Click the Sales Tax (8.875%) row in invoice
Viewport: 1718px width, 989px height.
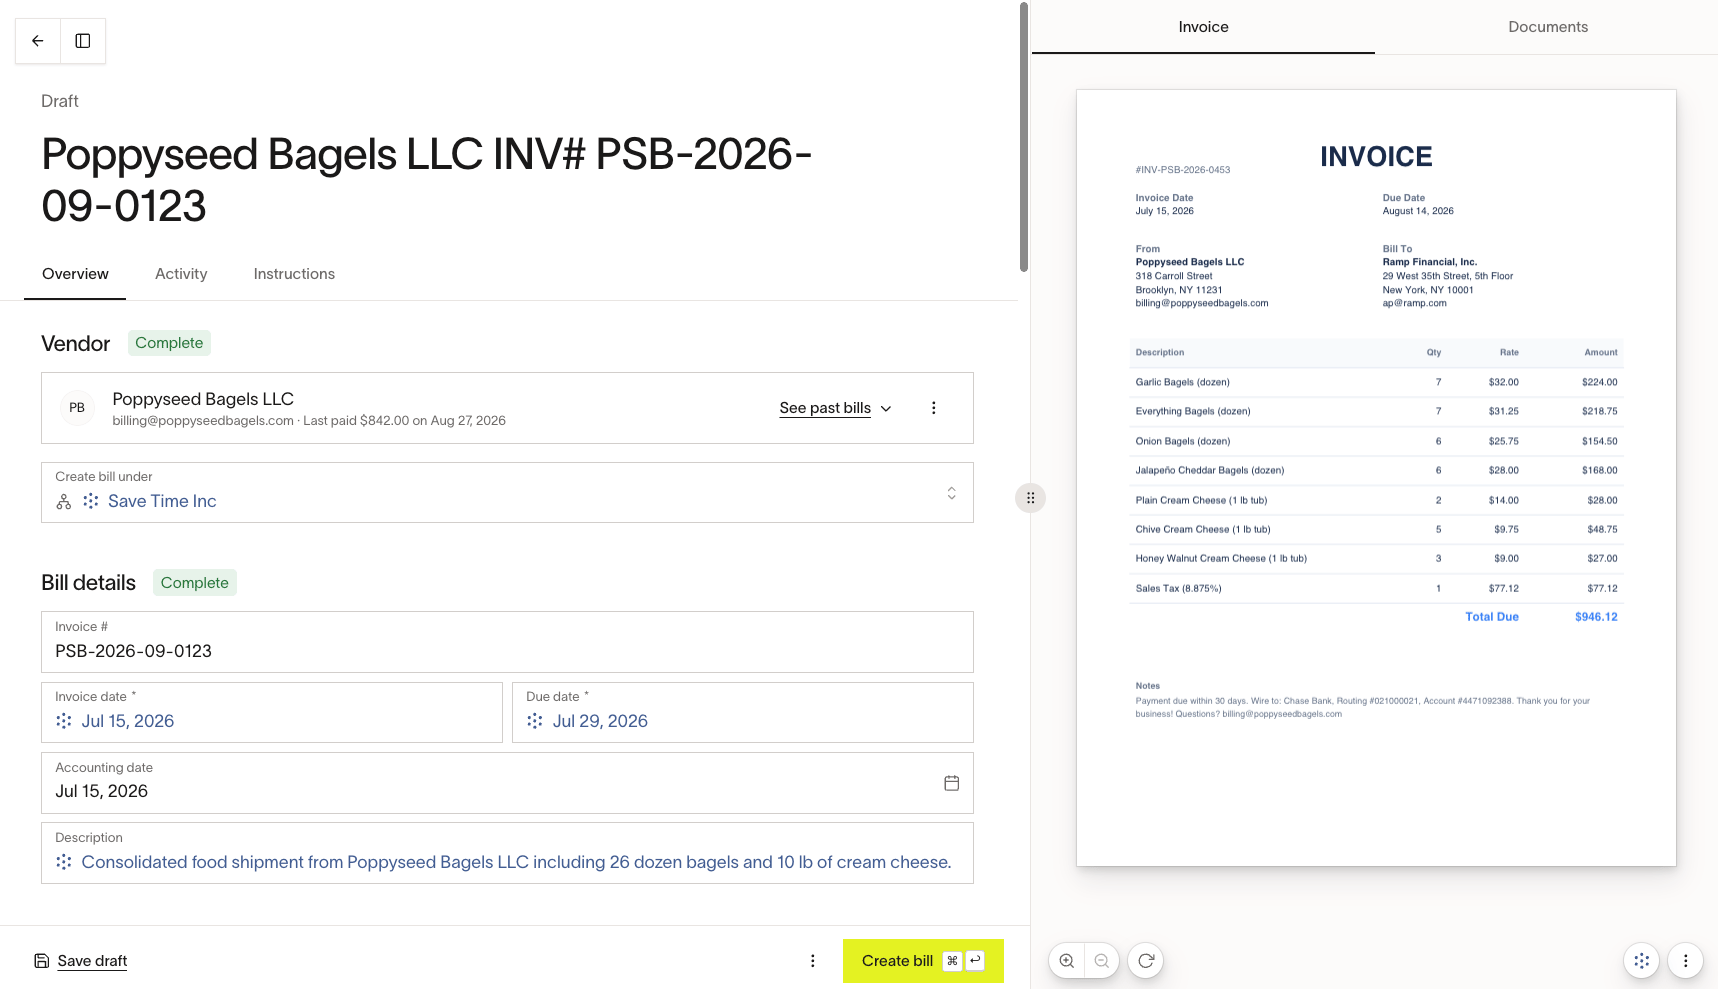point(1376,588)
